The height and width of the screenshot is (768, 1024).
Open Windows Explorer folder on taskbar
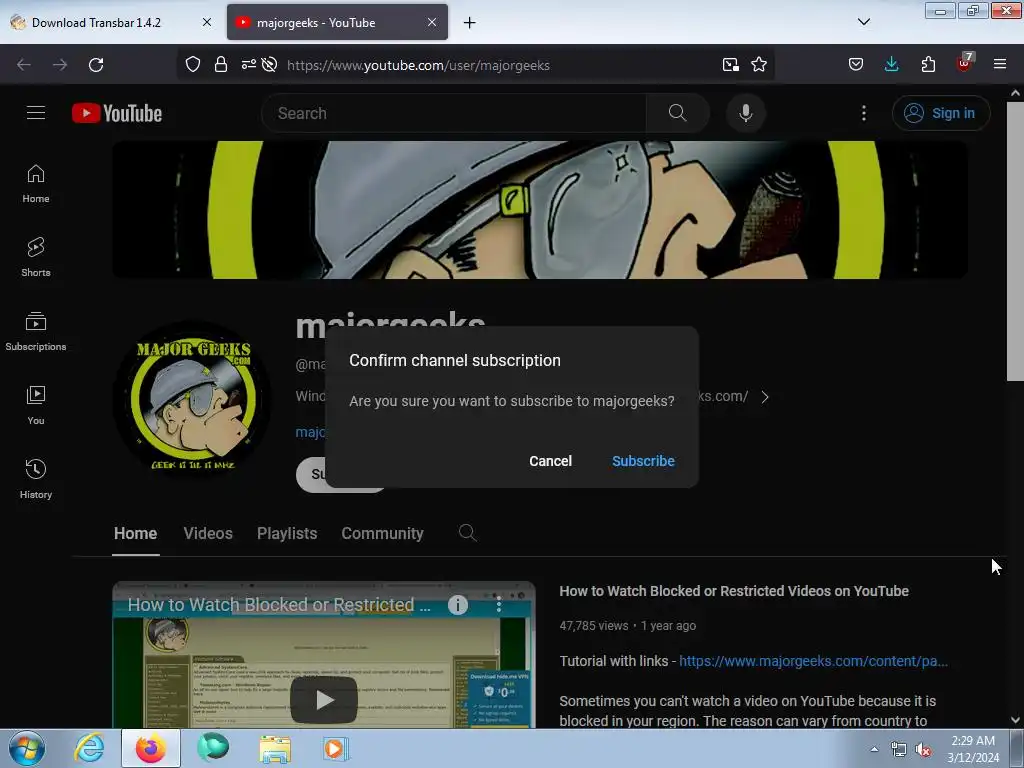(x=275, y=748)
